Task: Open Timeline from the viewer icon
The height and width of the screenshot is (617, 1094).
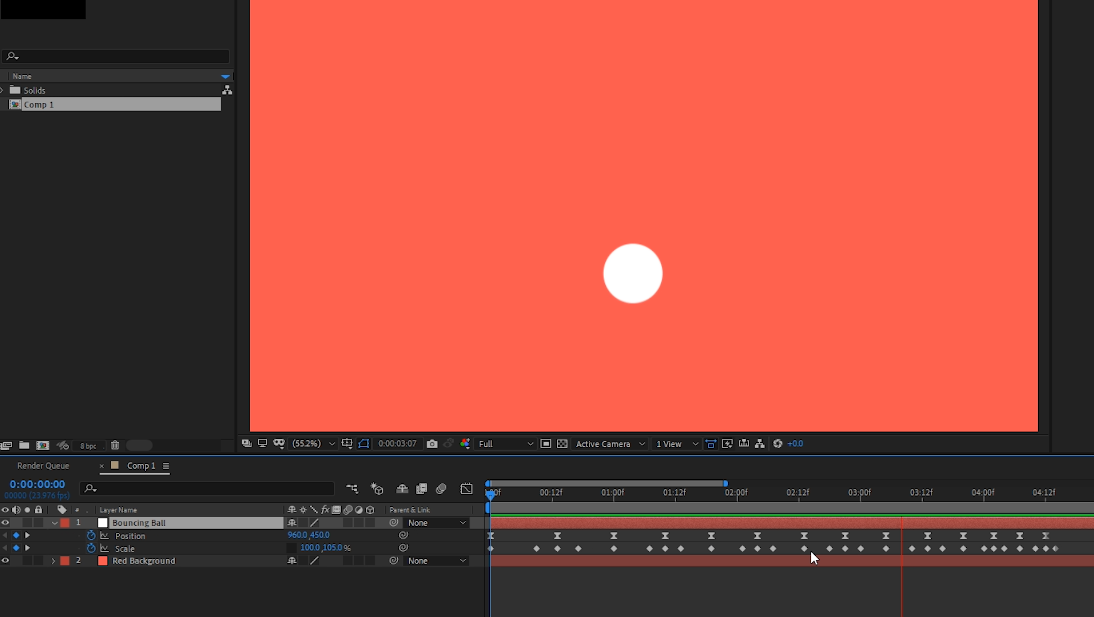Action: 744,443
